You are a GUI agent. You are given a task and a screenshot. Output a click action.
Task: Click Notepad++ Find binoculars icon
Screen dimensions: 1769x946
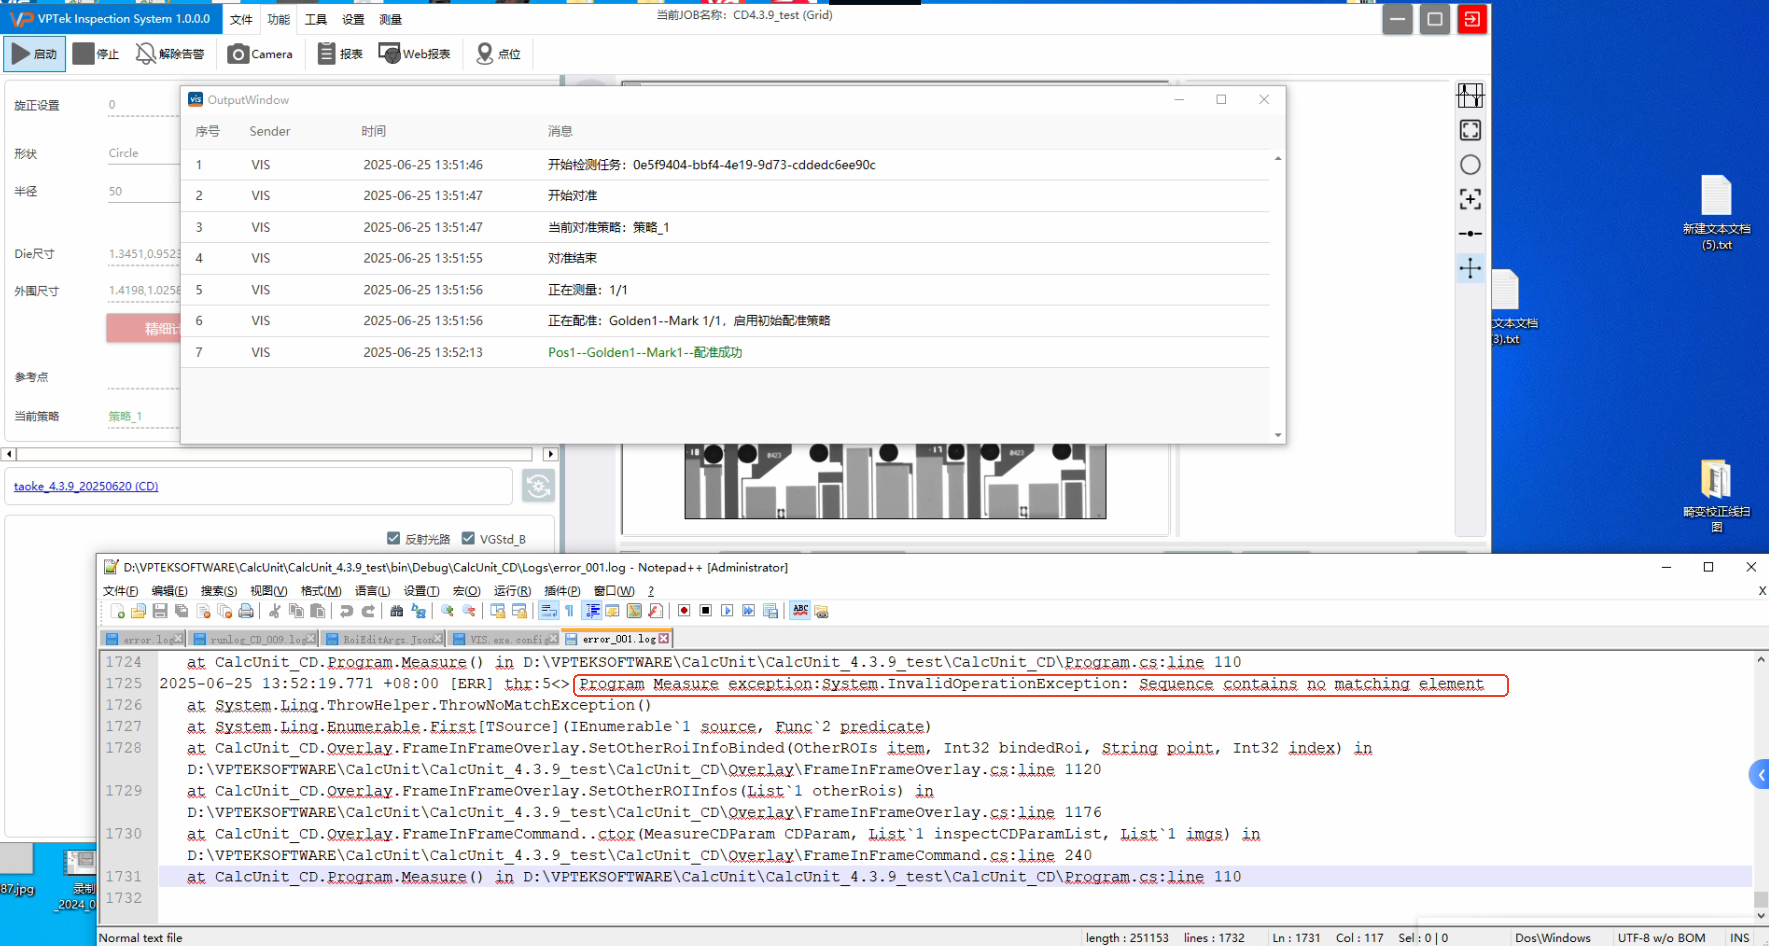click(x=397, y=611)
